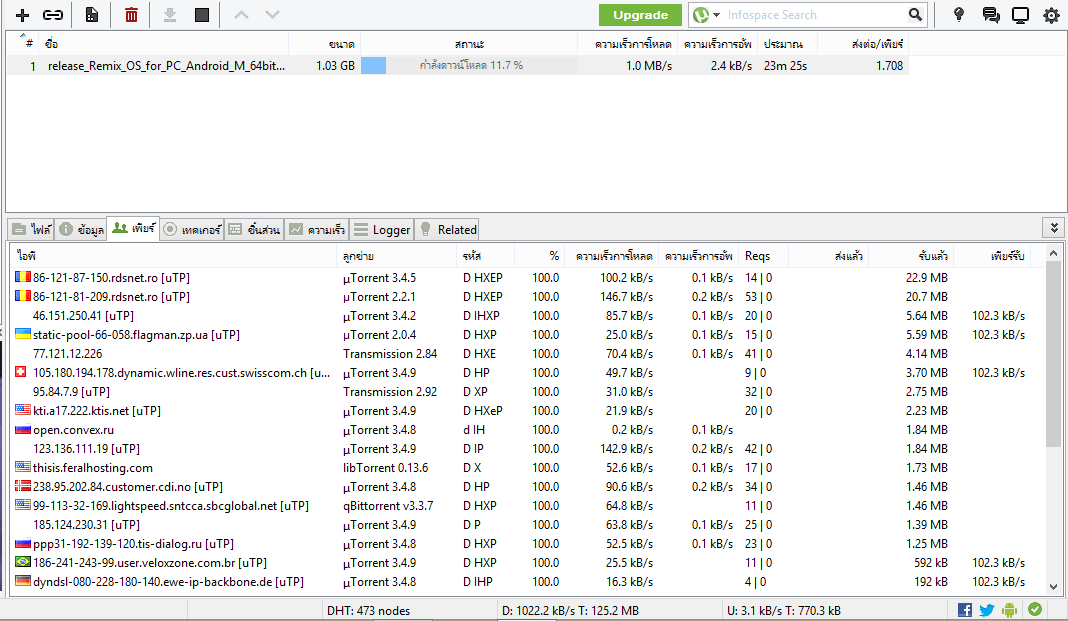Click Add Torrent from URL link icon
This screenshot has height=621, width=1068.
click(53, 15)
